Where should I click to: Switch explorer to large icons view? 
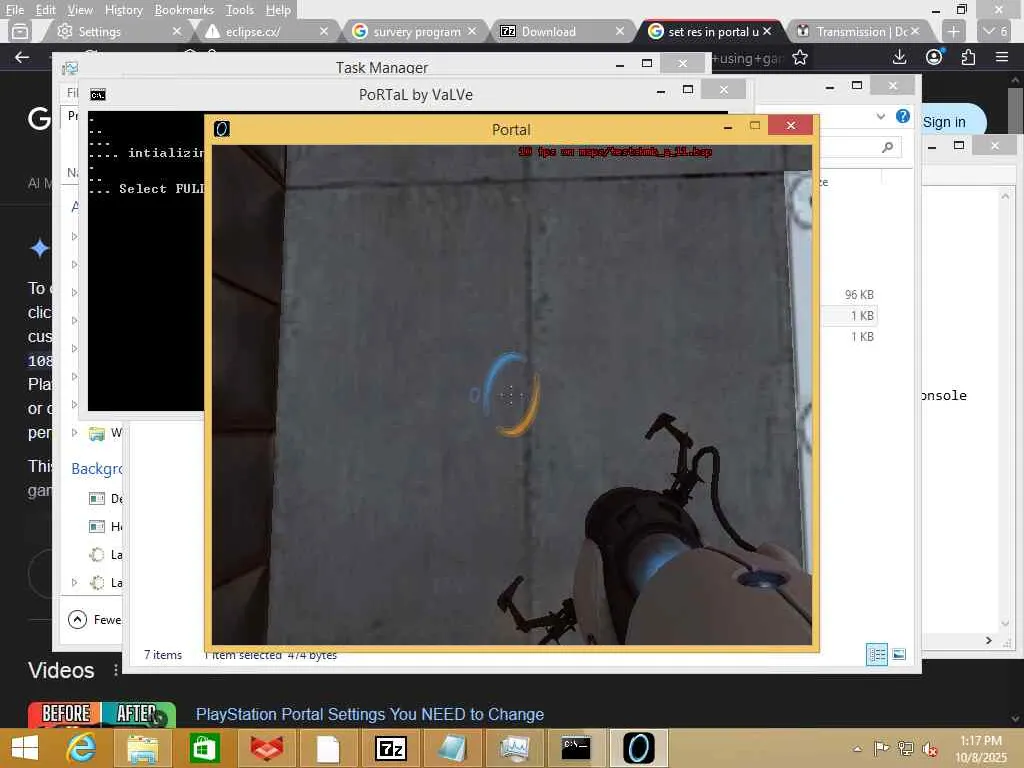(x=899, y=654)
